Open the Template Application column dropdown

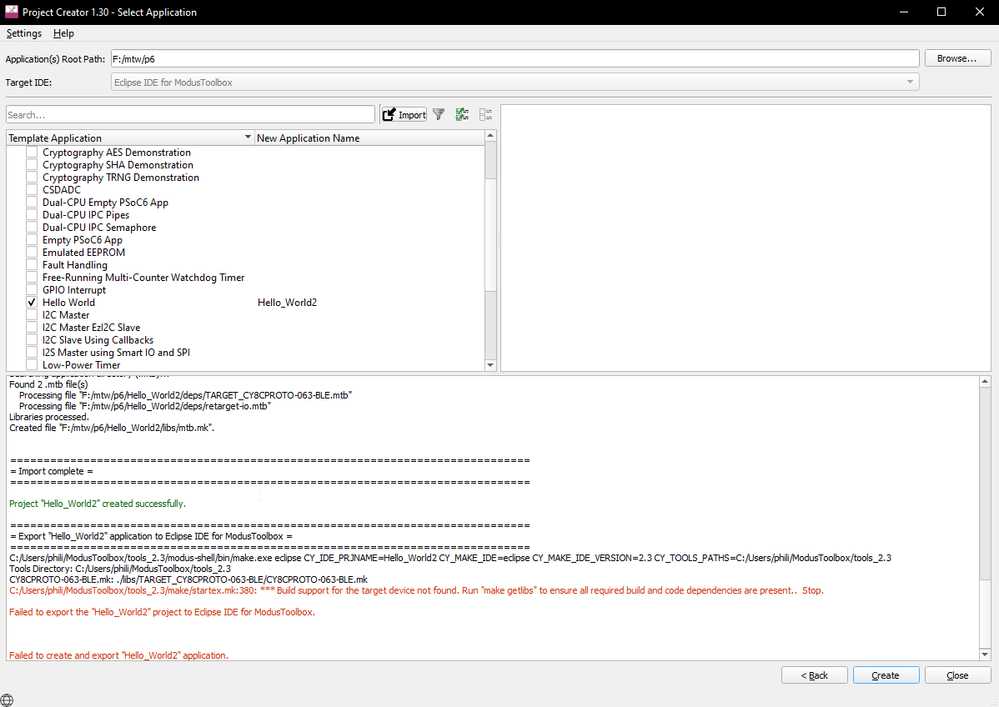click(x=246, y=137)
